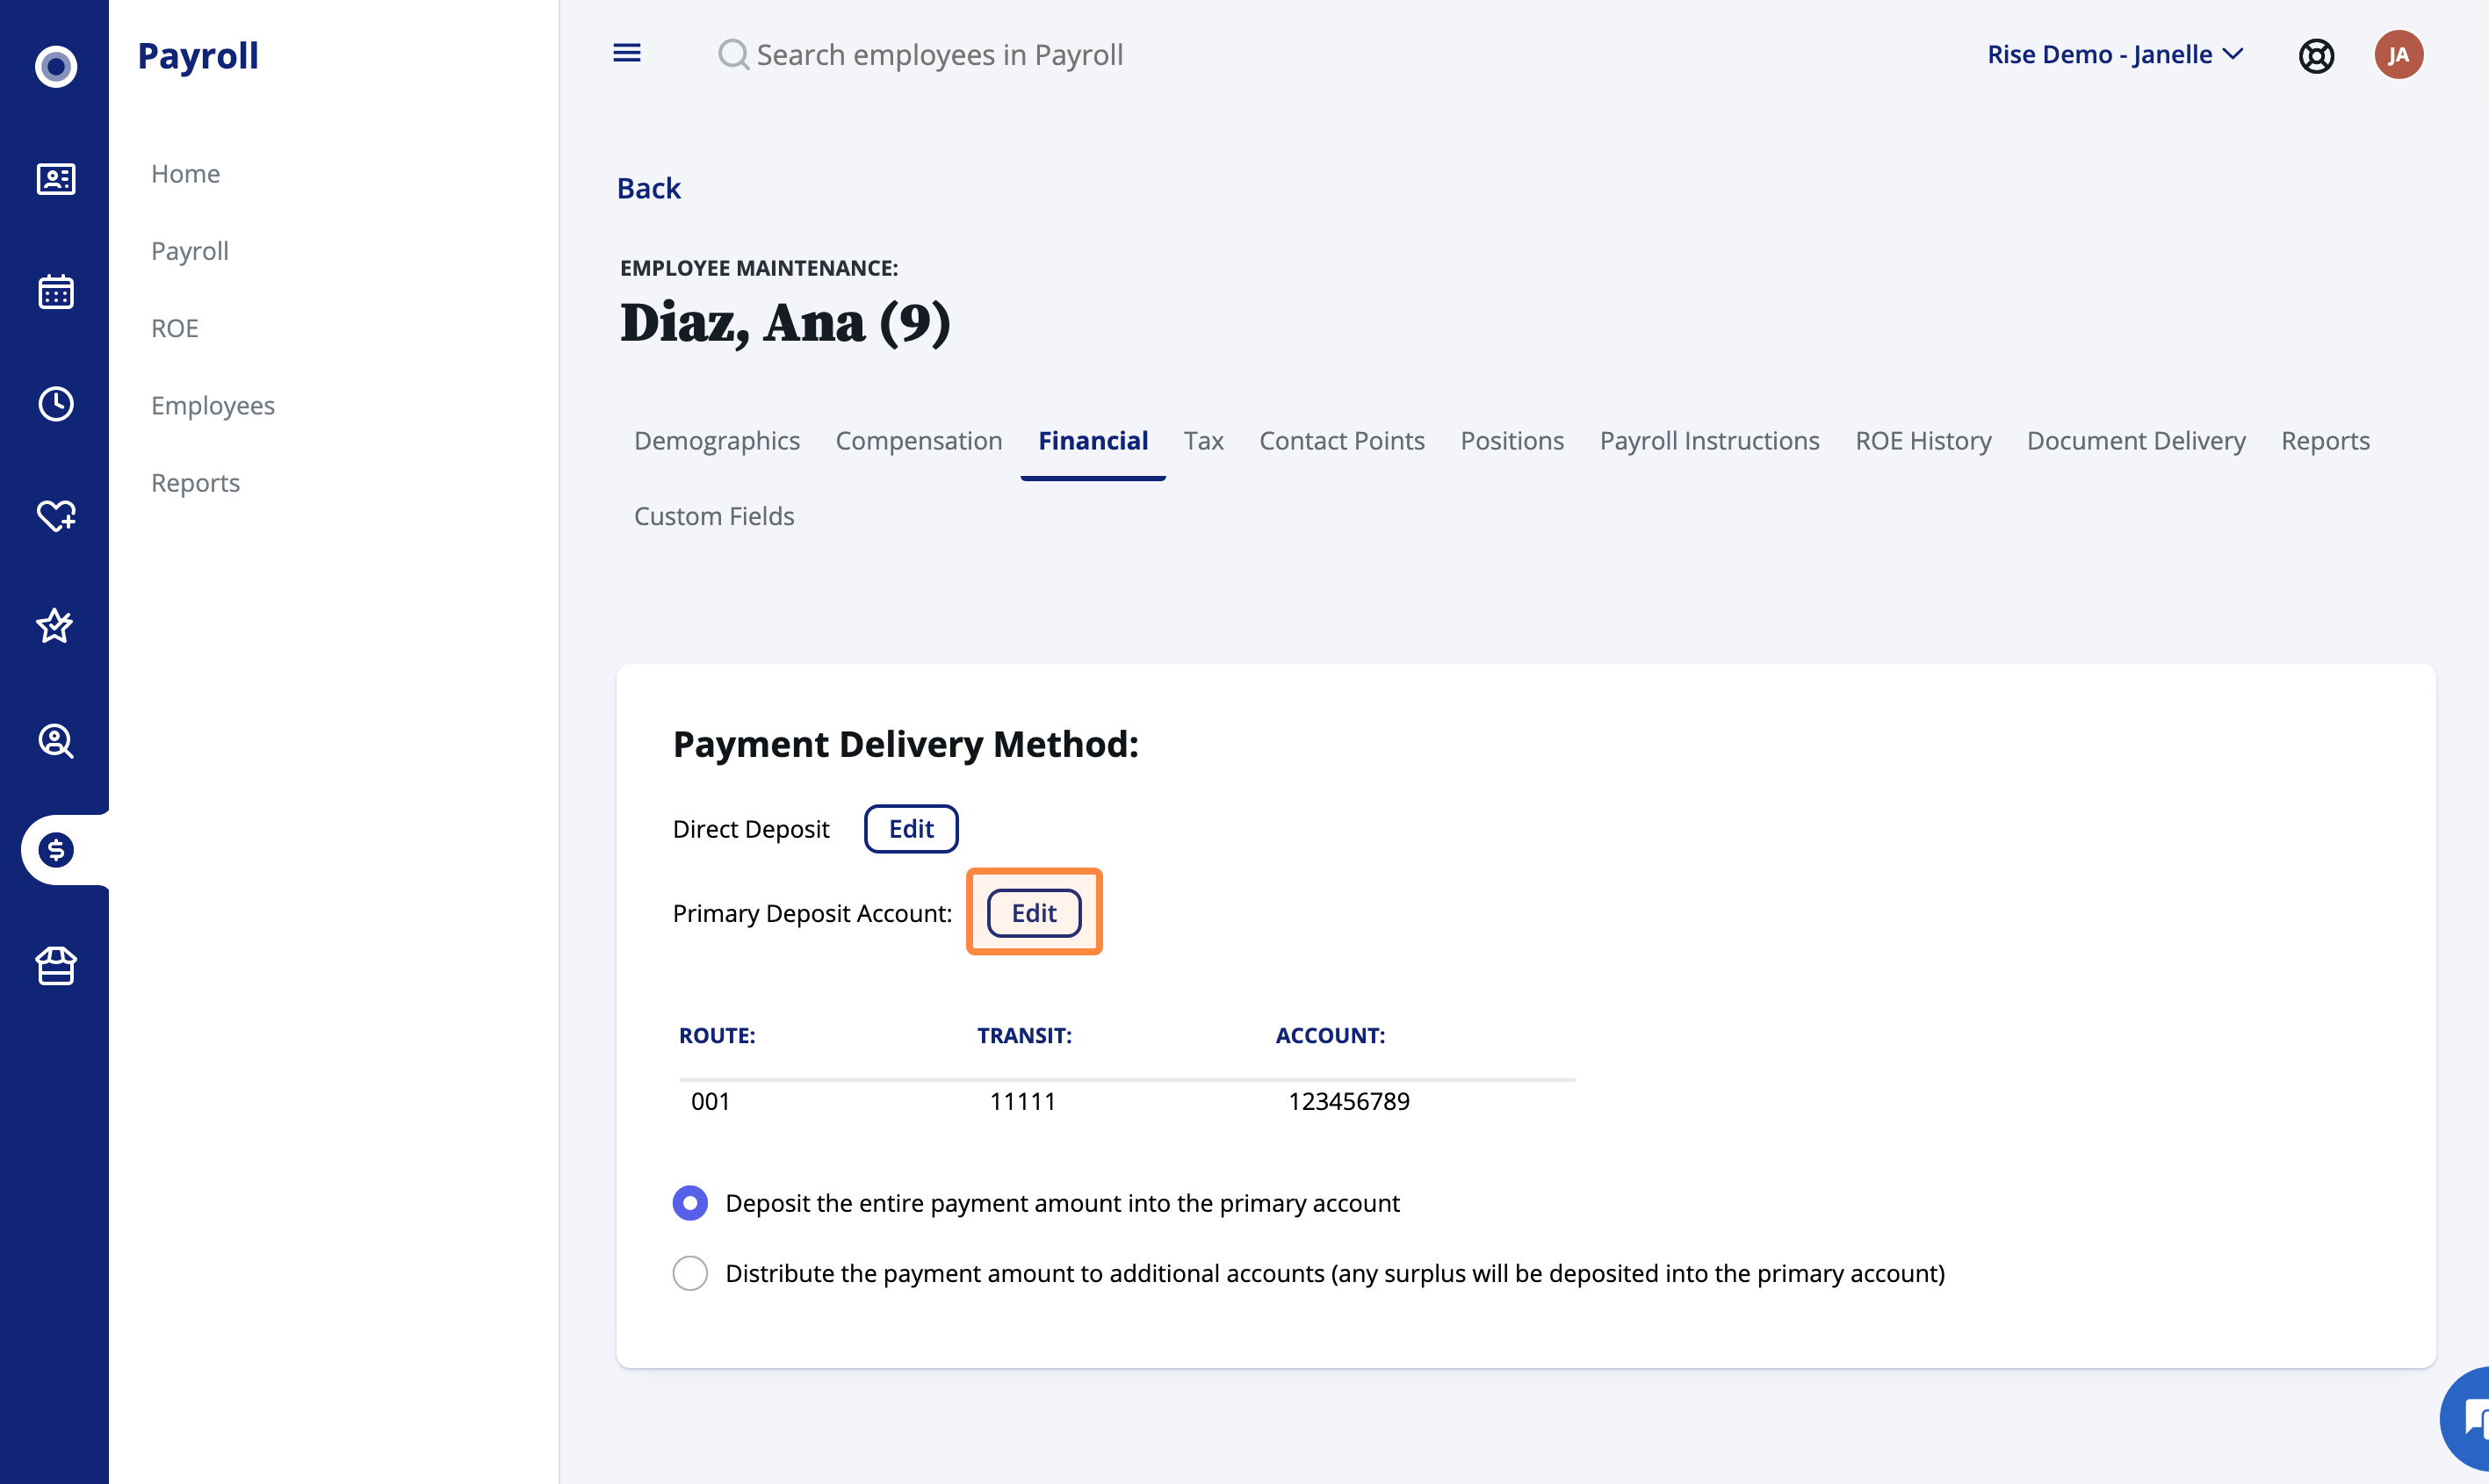2489x1484 pixels.
Task: Edit the Direct Deposit delivery method
Action: pos(911,829)
